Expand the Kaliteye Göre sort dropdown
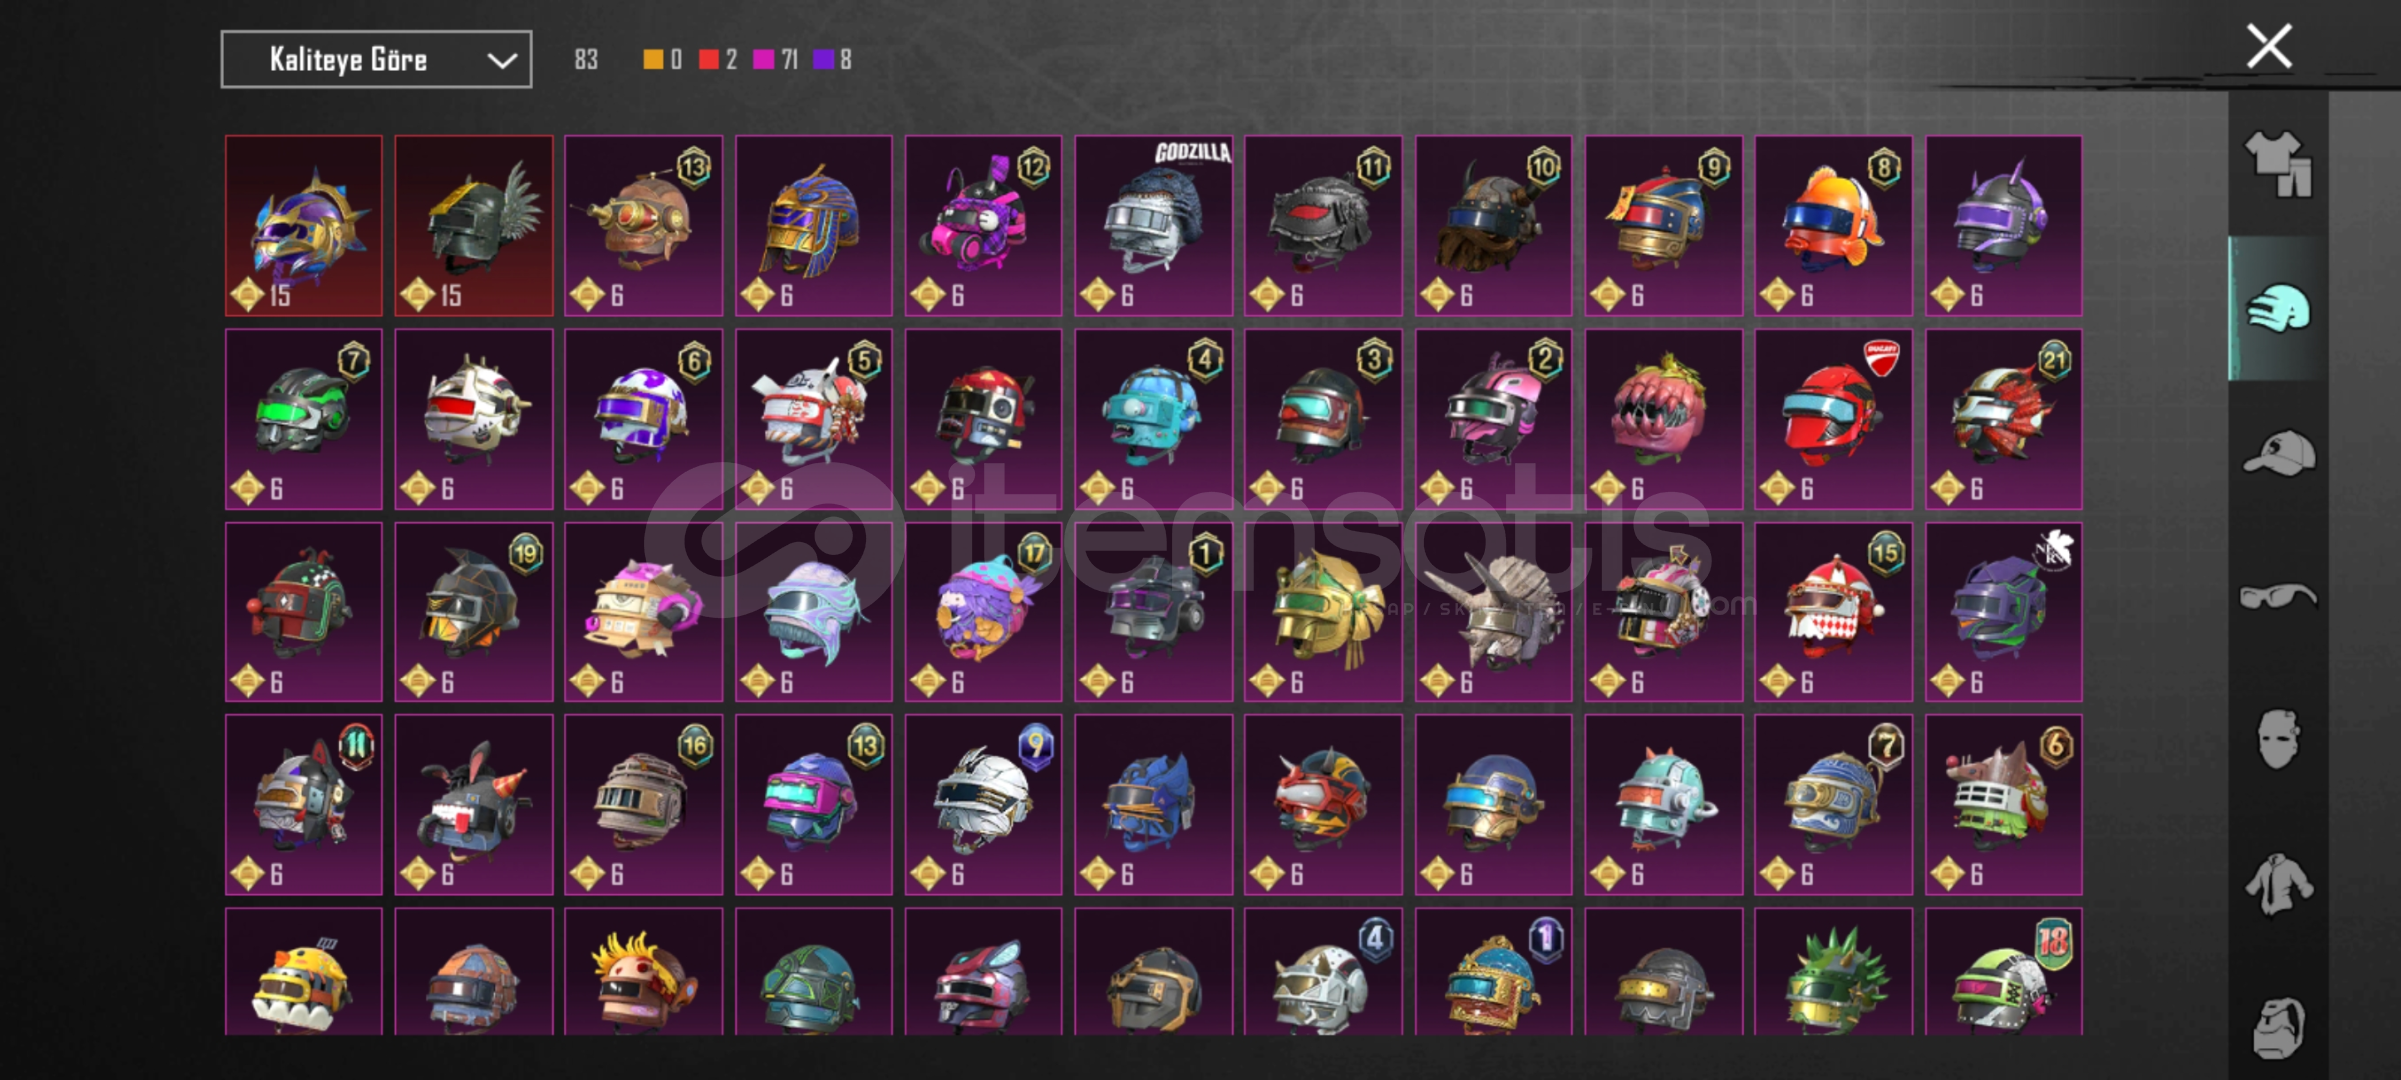The width and height of the screenshot is (2401, 1080). tap(376, 60)
